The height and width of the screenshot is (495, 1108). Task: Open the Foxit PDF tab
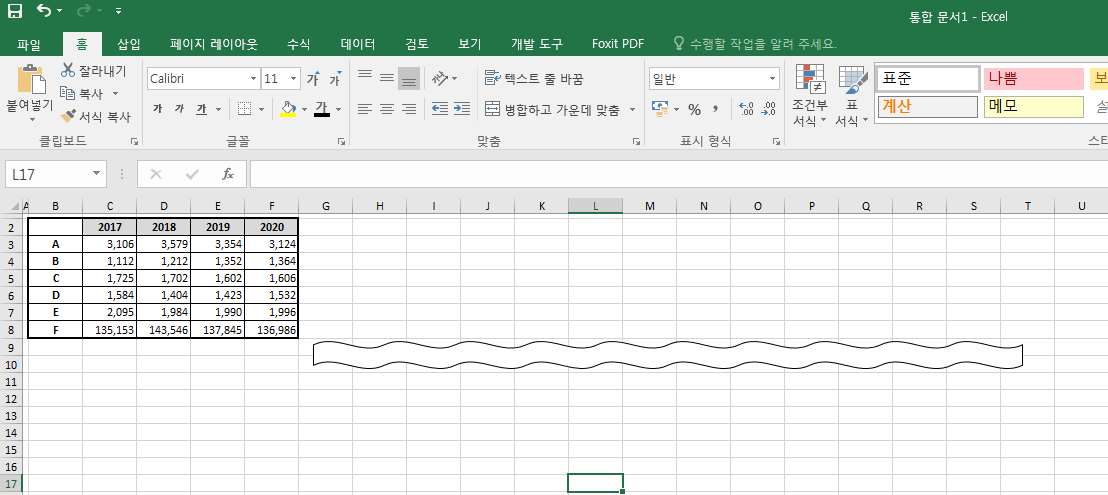[x=618, y=44]
